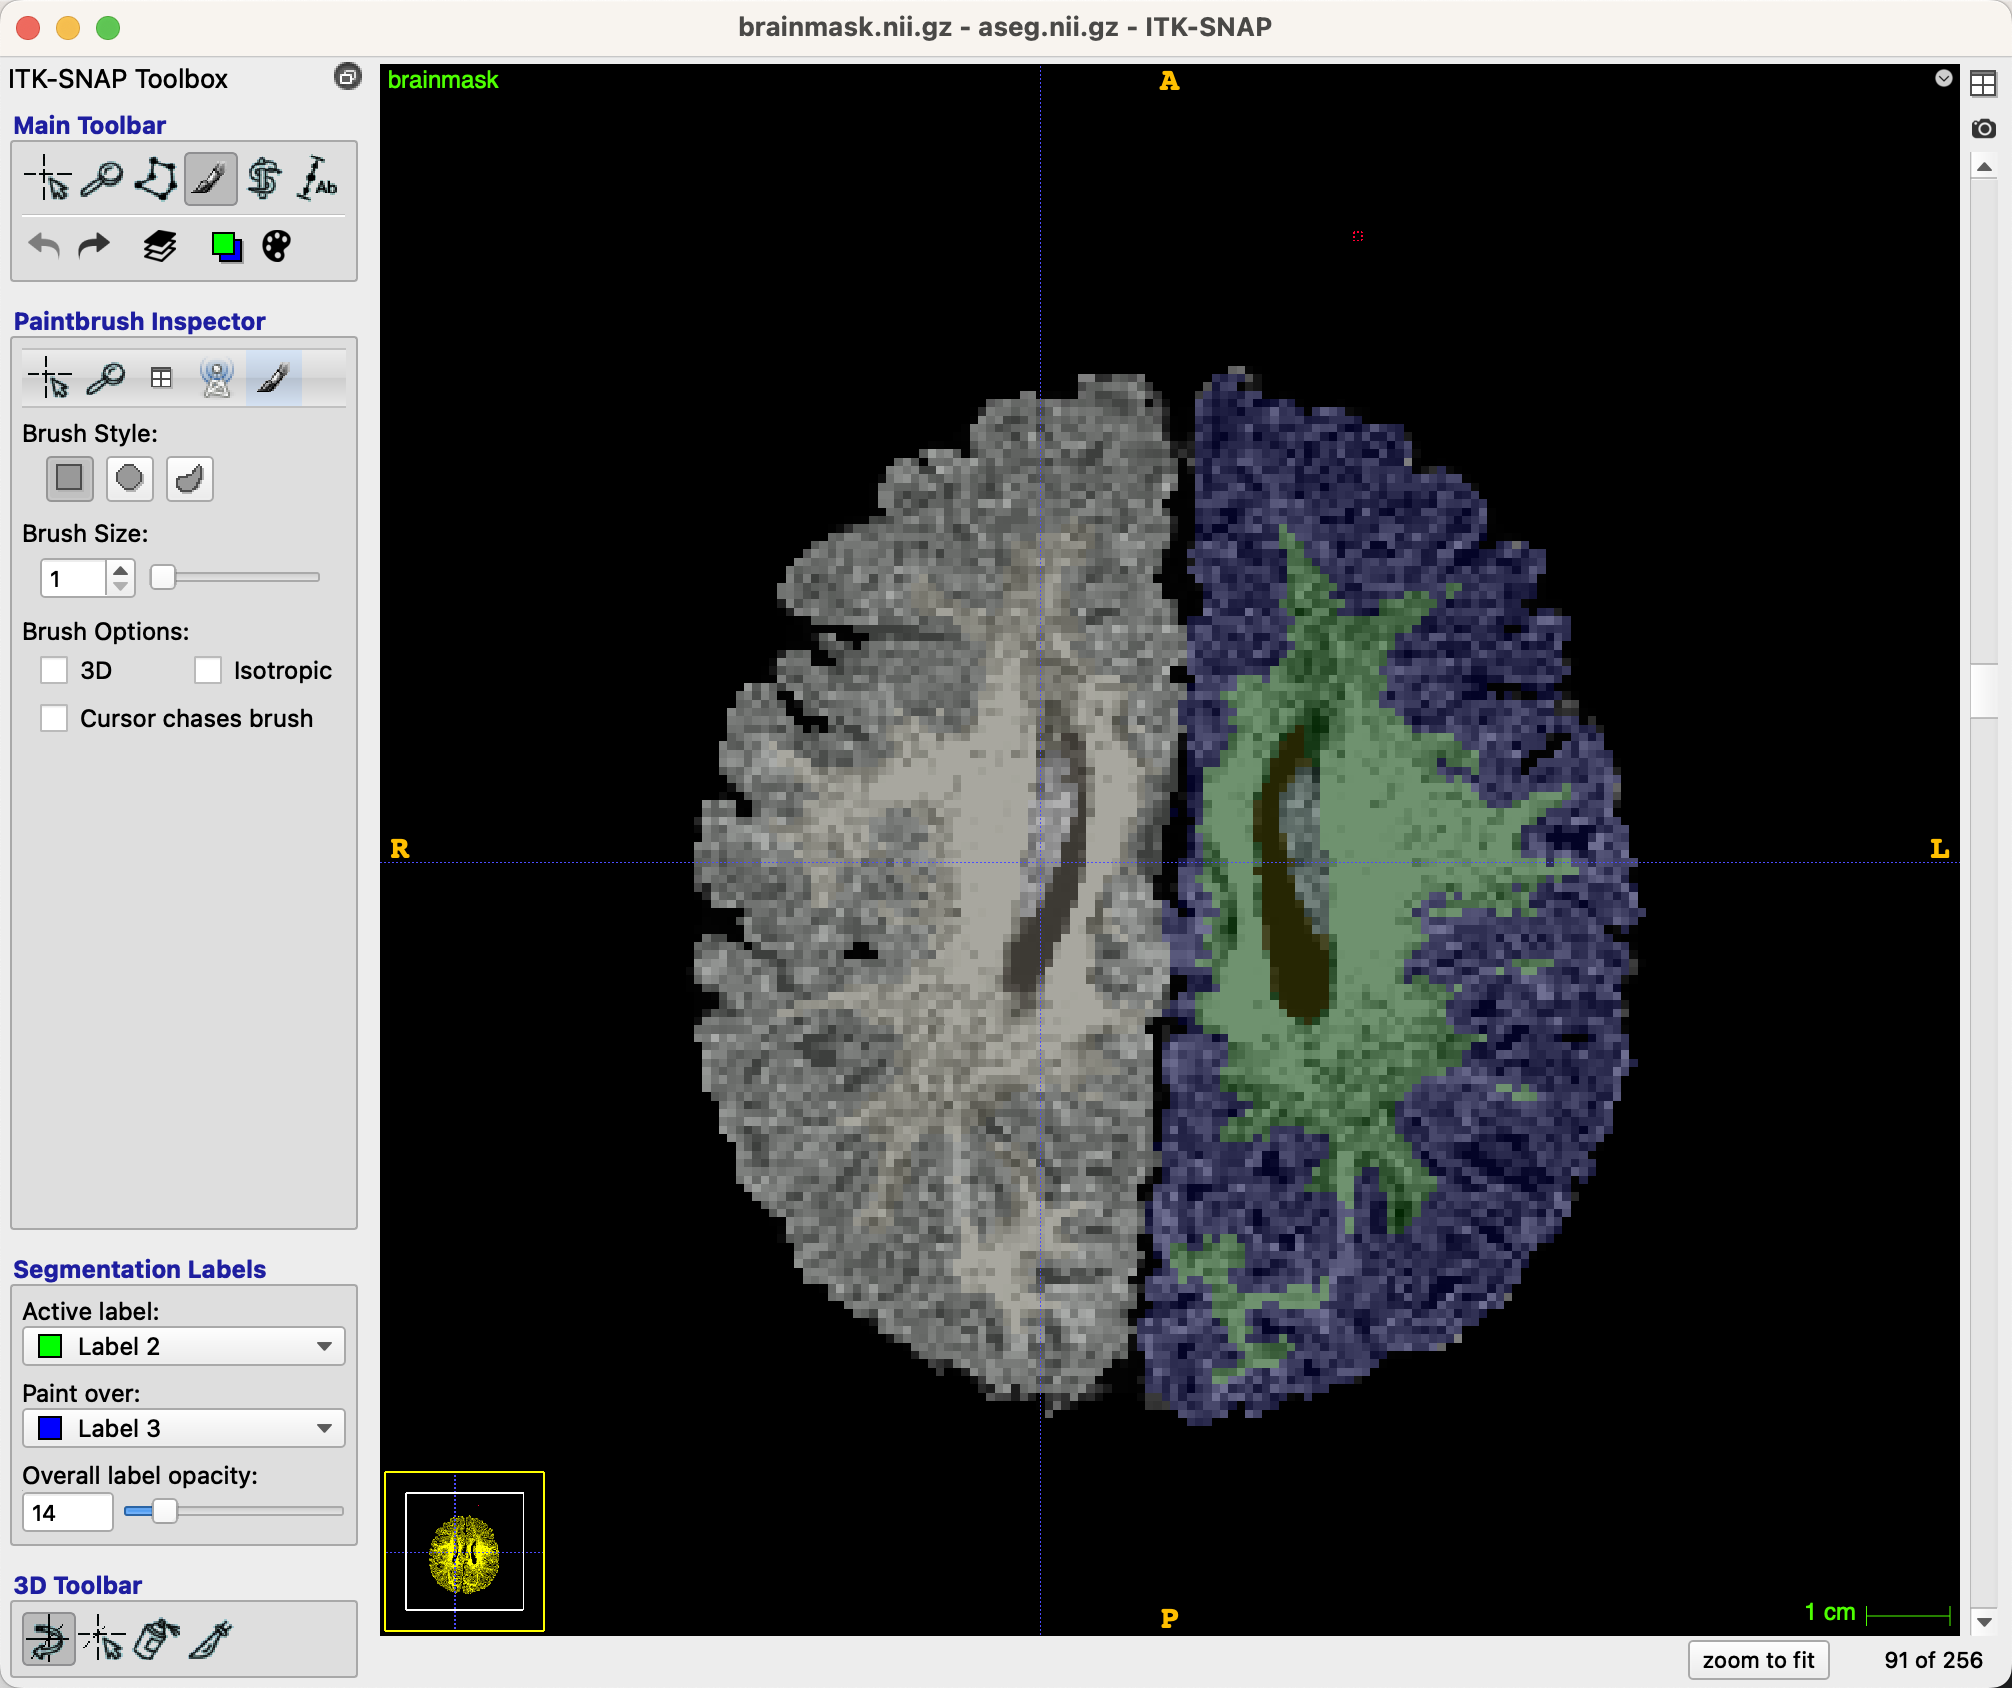Click the zoom thumbnail in the slice view
This screenshot has width=2012, height=1688.
pyautogui.click(x=464, y=1551)
